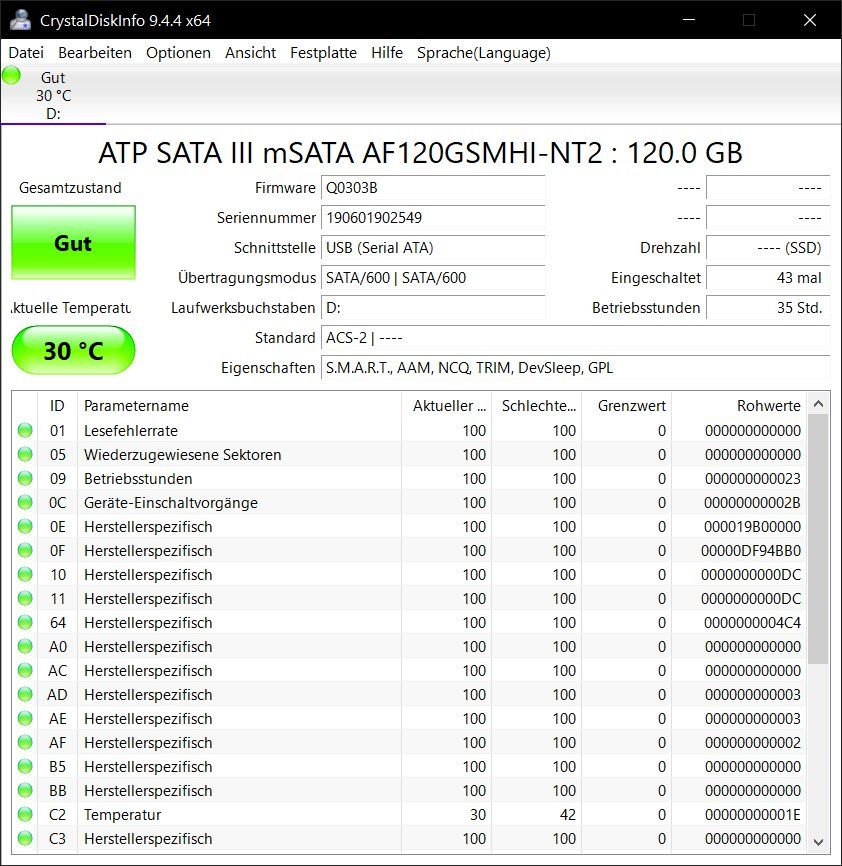Click the green Gut health status button
The width and height of the screenshot is (842, 866).
tap(73, 242)
